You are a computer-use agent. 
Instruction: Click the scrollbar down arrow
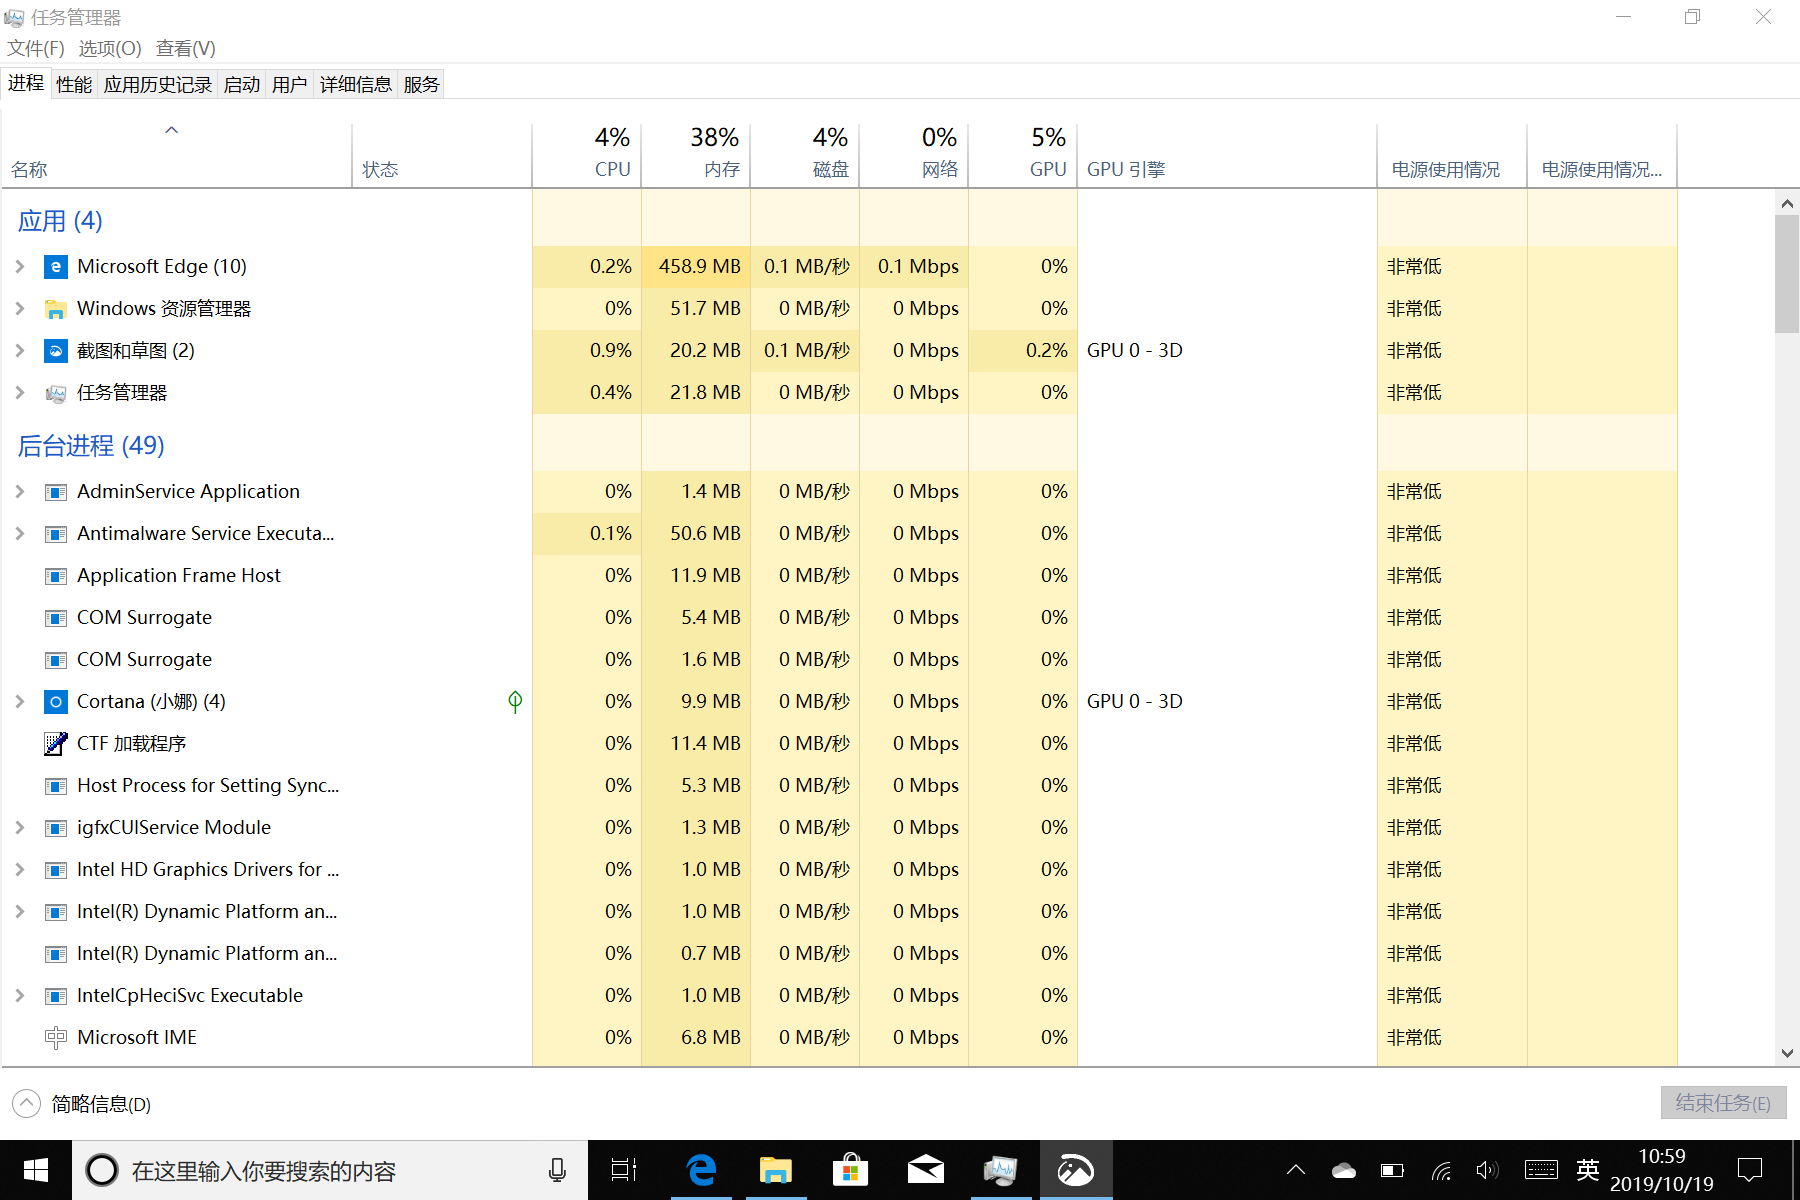pyautogui.click(x=1787, y=1053)
